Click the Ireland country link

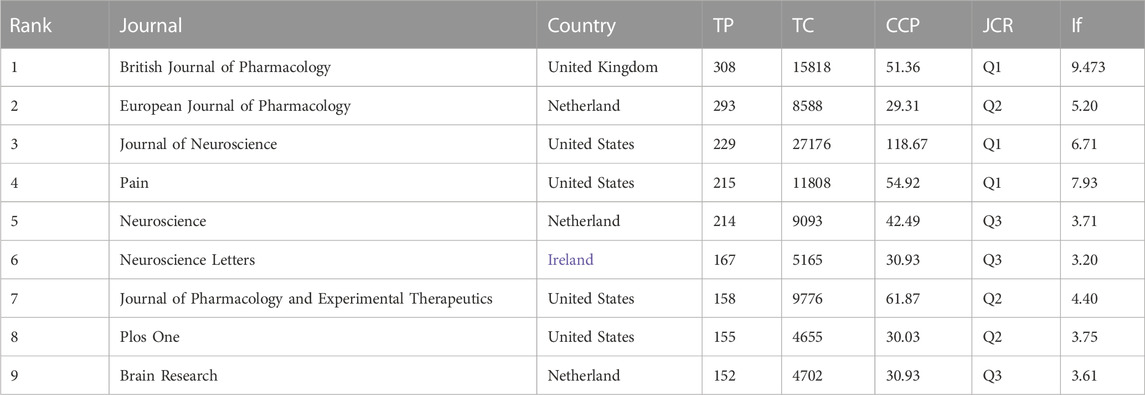[570, 260]
